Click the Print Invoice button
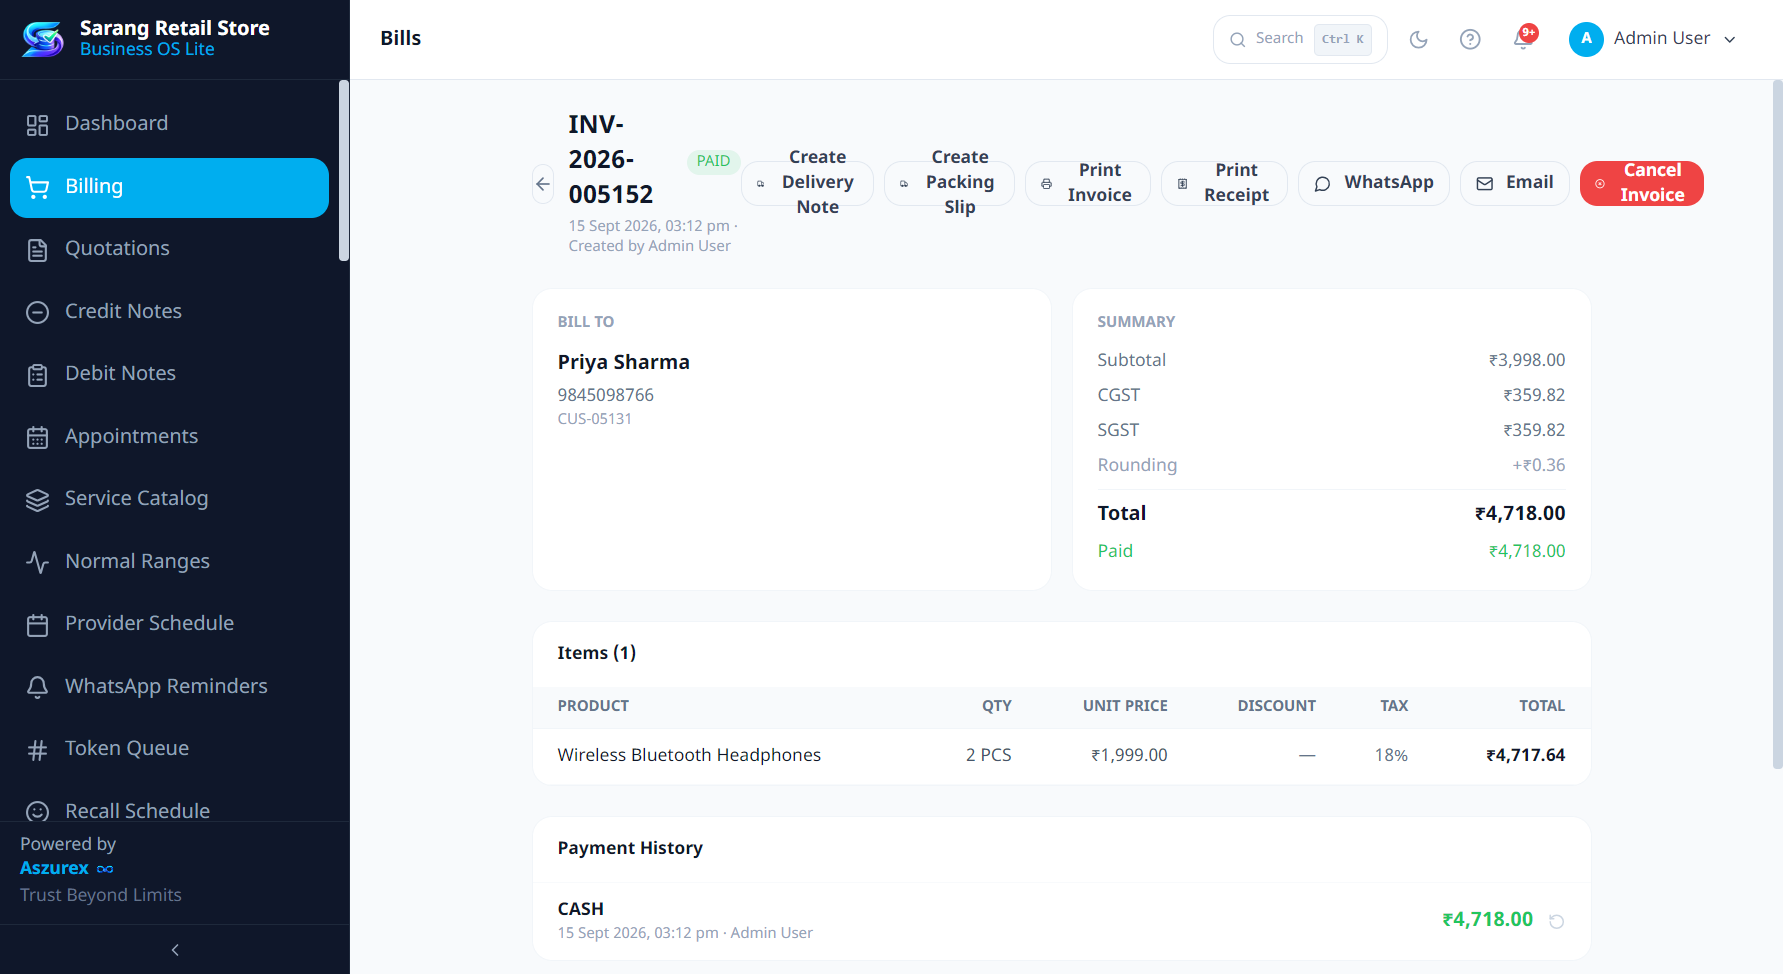1783x974 pixels. point(1087,183)
